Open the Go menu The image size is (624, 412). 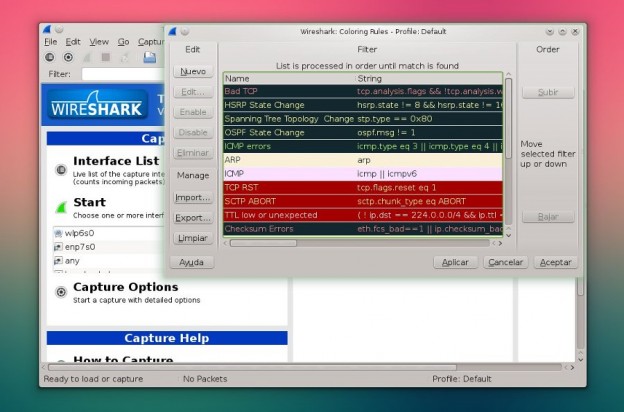coord(123,42)
